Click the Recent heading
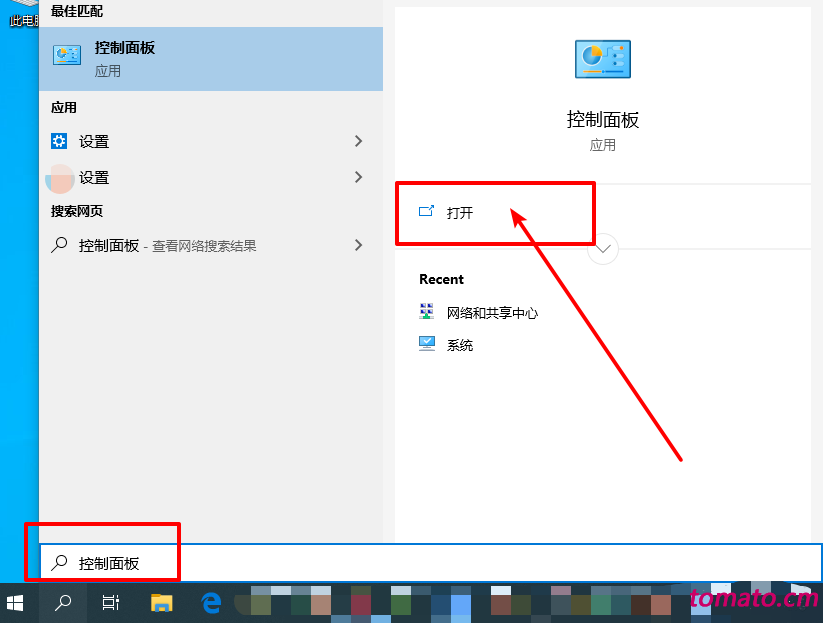 coord(441,279)
